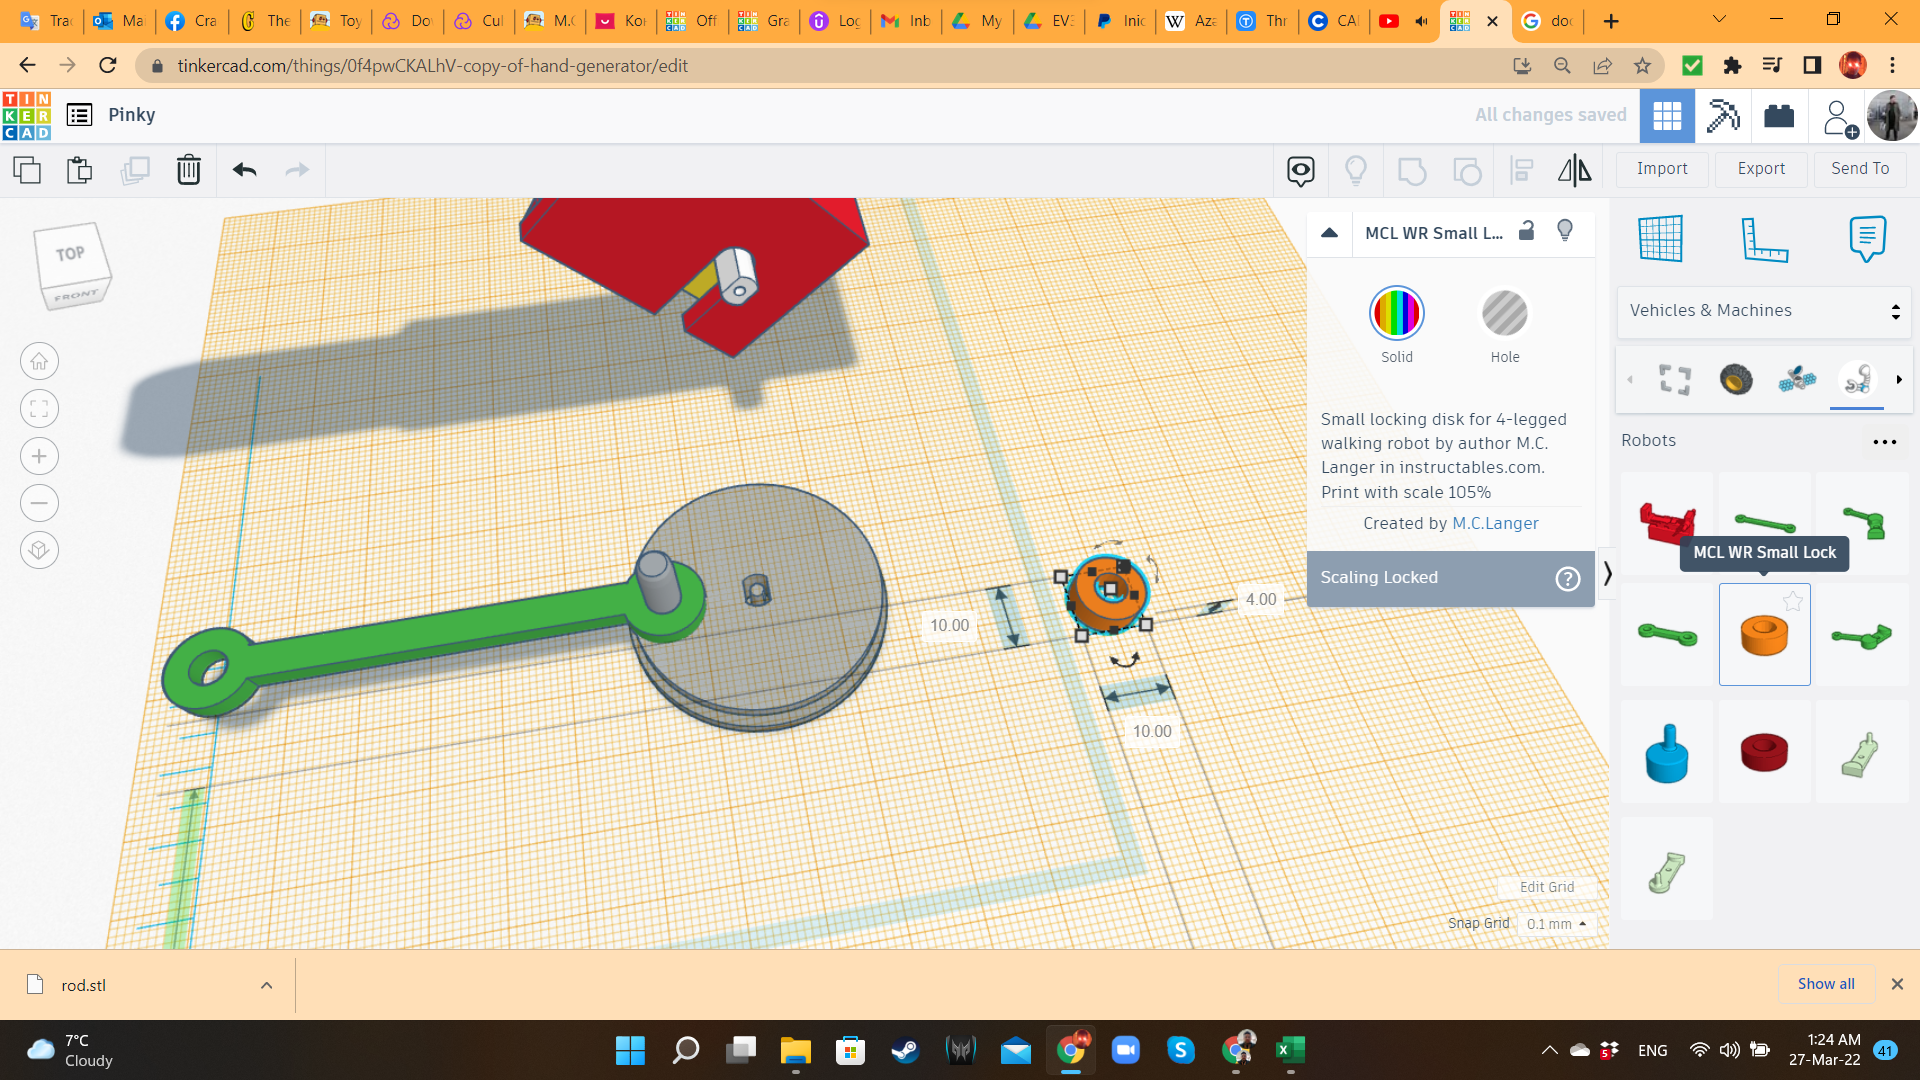Click the Mirror tool icon

pos(1574,170)
